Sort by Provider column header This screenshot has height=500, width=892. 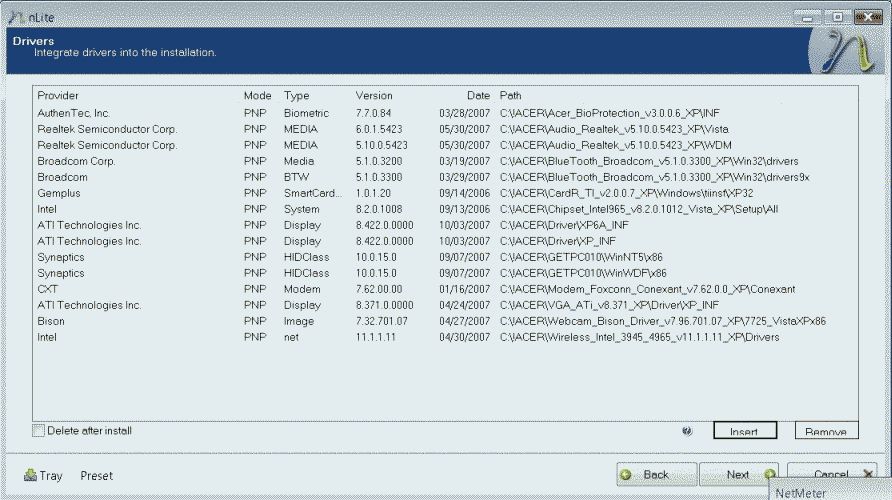58,96
